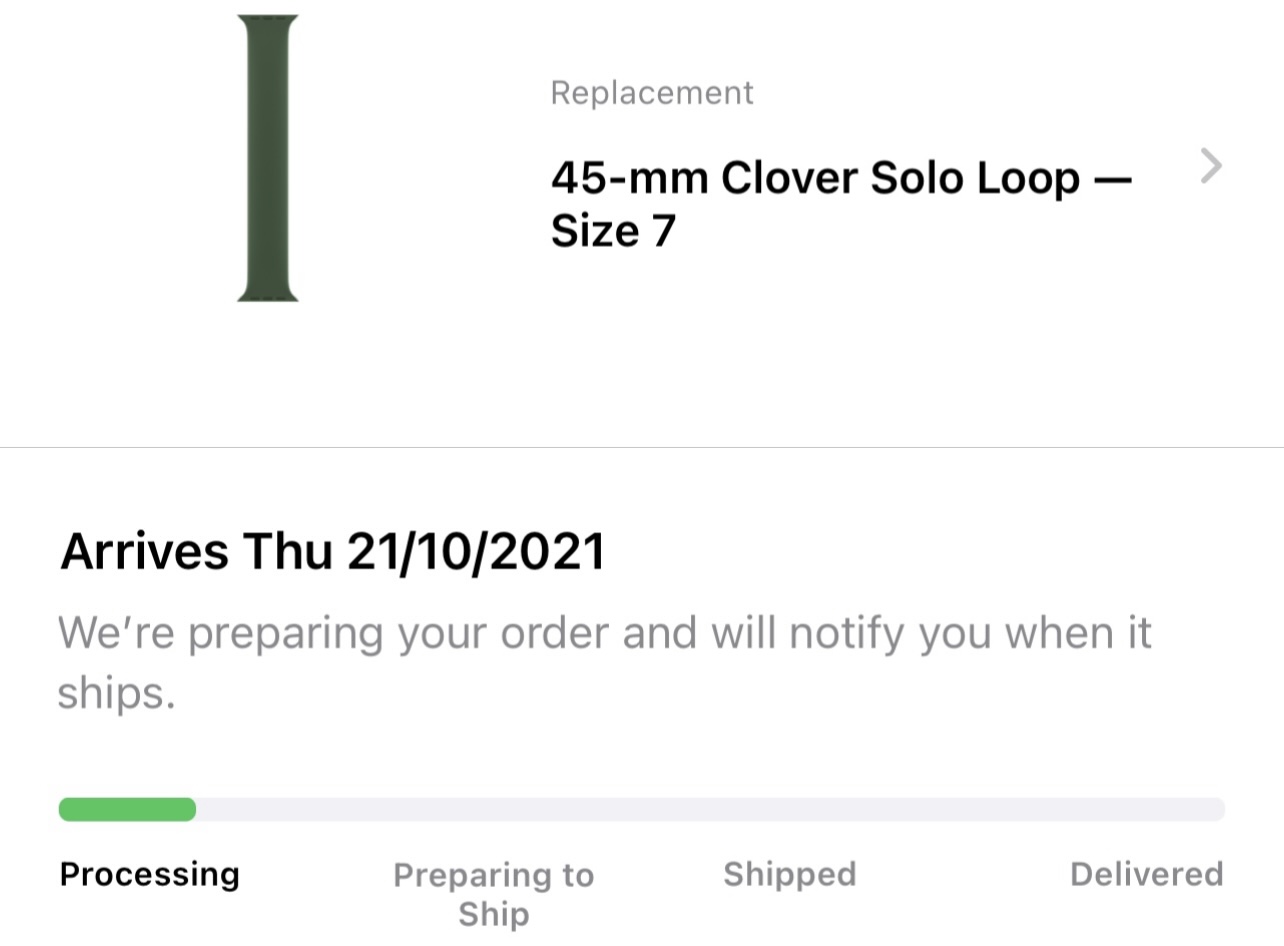Select the "Replacement" label above the product
The height and width of the screenshot is (946, 1284).
(651, 93)
